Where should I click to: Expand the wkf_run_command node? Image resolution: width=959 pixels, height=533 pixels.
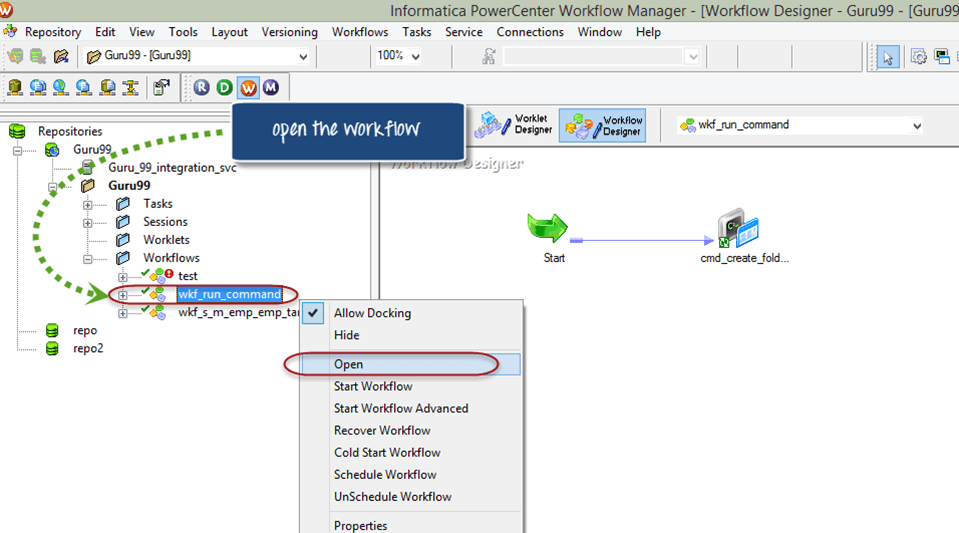point(122,295)
